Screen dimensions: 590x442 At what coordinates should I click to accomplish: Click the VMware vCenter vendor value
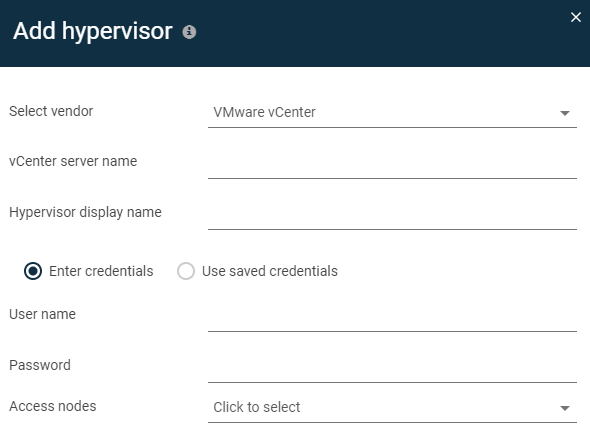click(x=264, y=112)
